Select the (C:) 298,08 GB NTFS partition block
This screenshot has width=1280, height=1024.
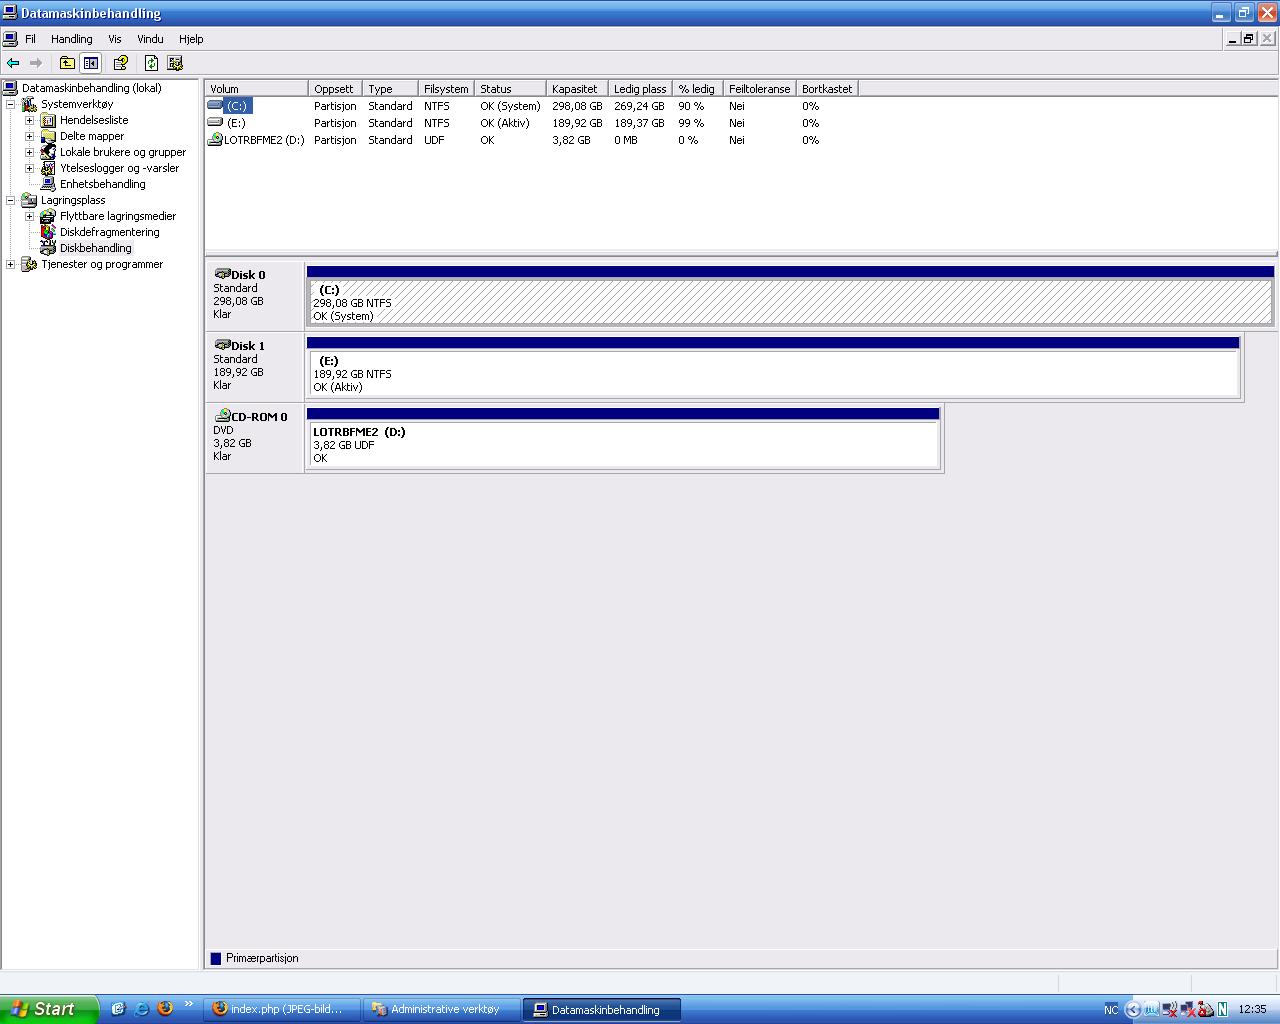pos(790,302)
